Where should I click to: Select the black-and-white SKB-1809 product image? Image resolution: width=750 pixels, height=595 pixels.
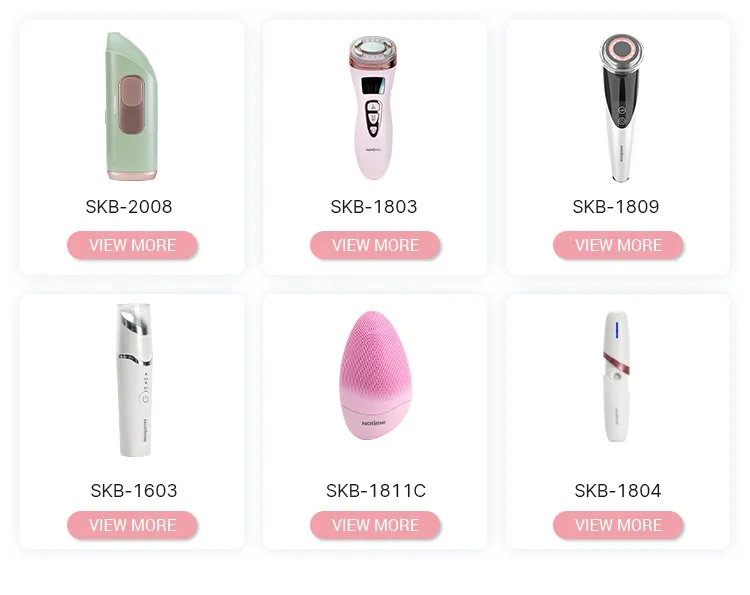(x=621, y=108)
